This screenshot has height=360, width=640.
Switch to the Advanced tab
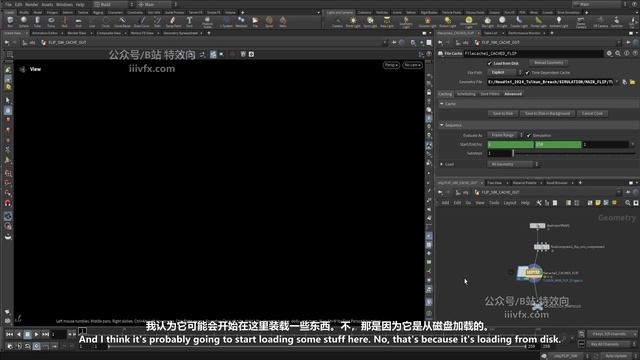pyautogui.click(x=513, y=94)
